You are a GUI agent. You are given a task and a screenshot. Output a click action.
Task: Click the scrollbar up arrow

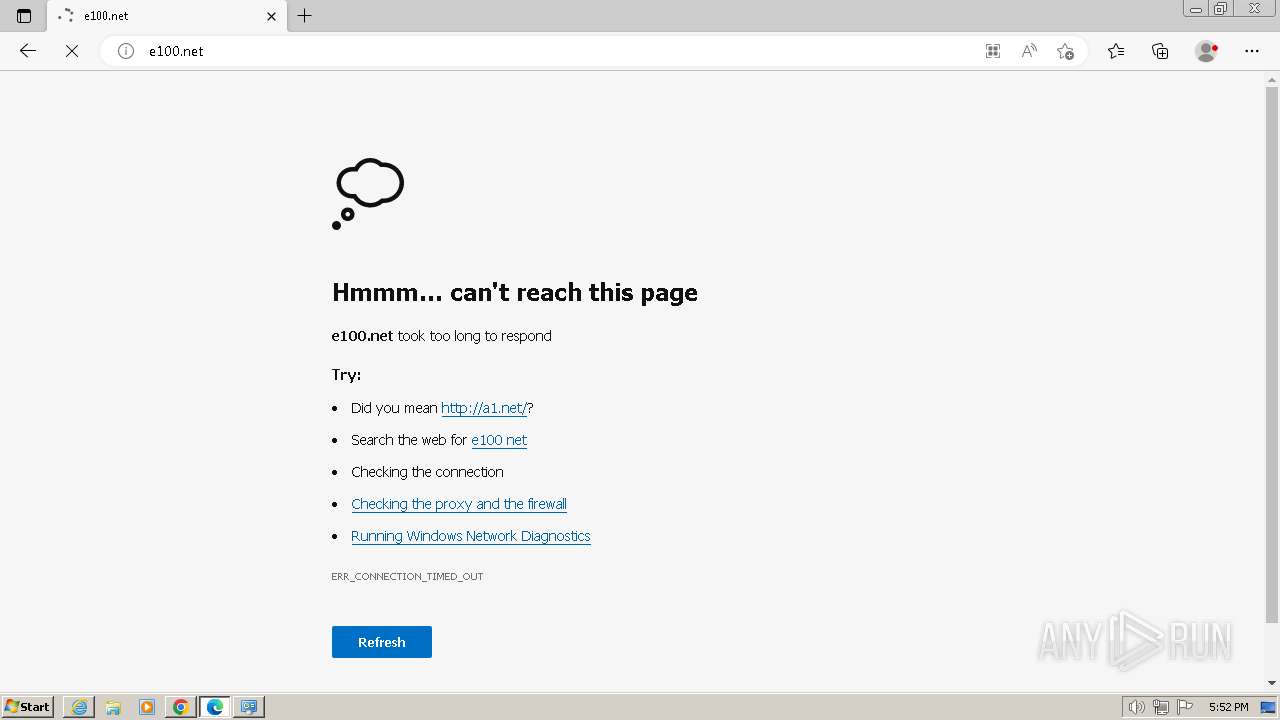(1272, 78)
